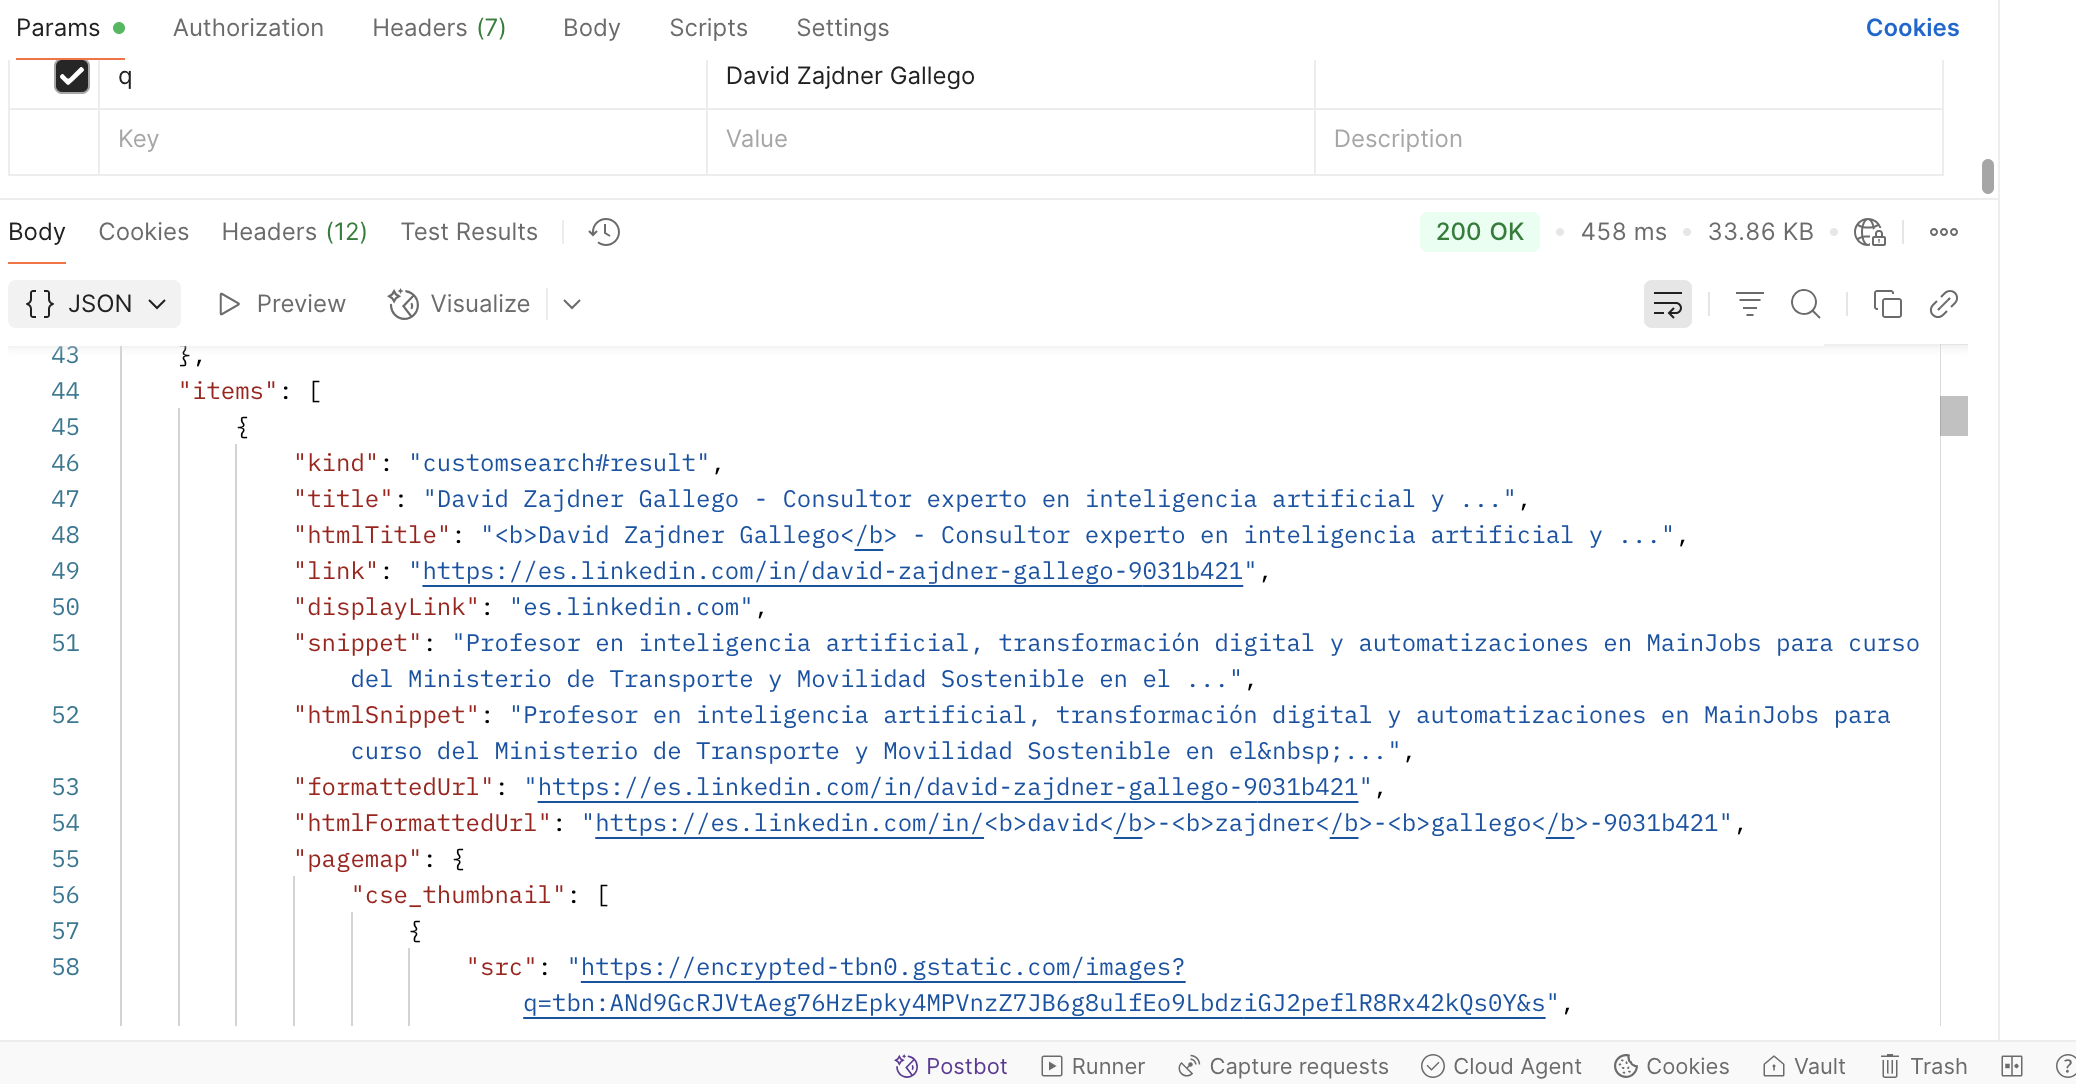Click the link response icon
This screenshot has width=2076, height=1084.
pos(1943,304)
